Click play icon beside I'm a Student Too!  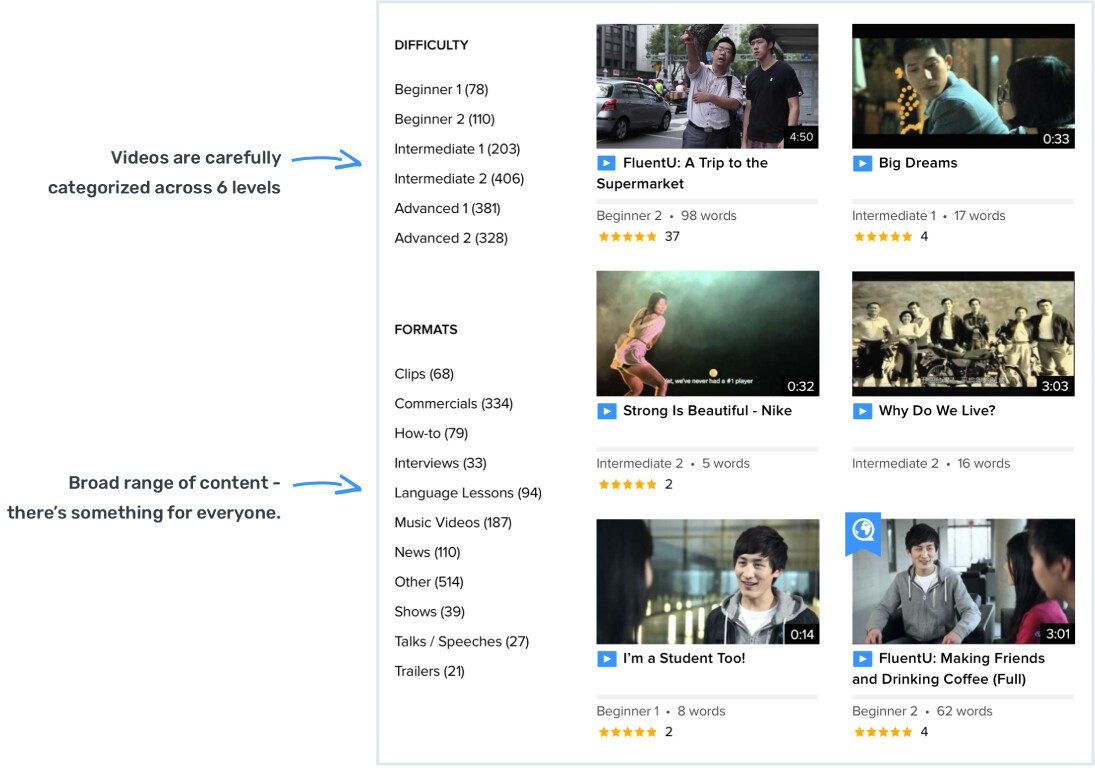[x=606, y=659]
